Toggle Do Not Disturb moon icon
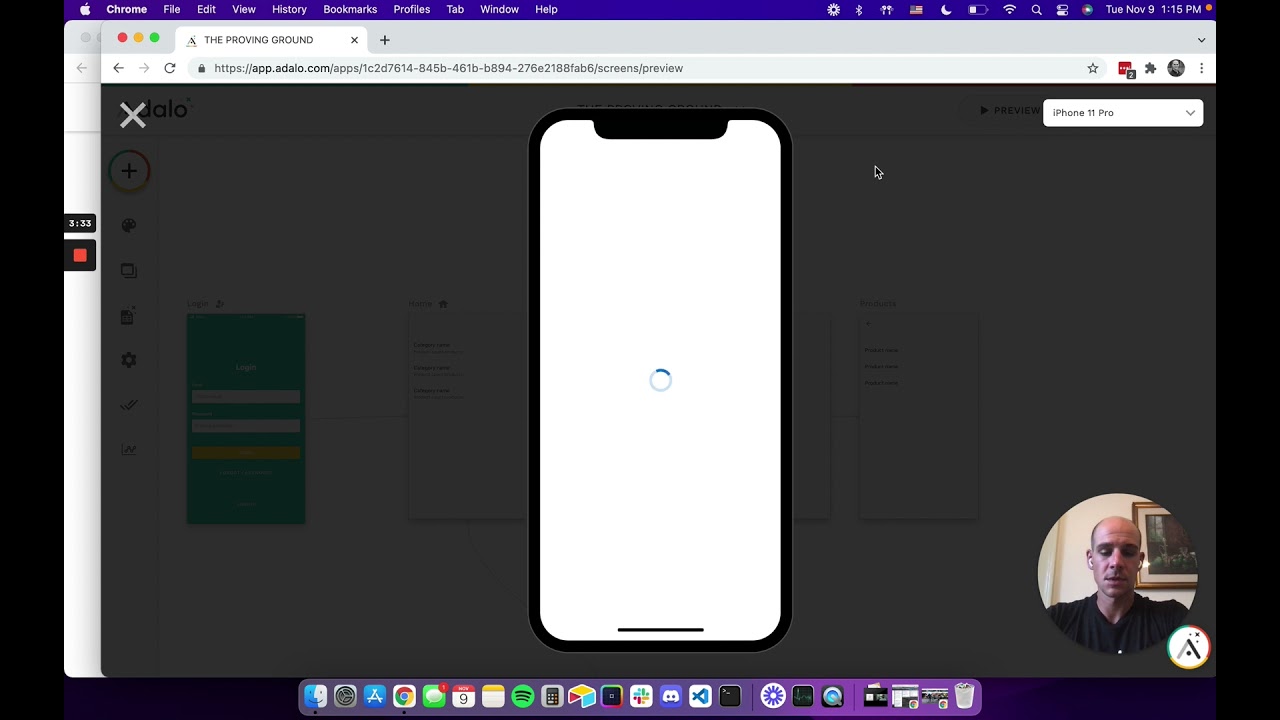This screenshot has width=1280, height=720. pyautogui.click(x=946, y=9)
